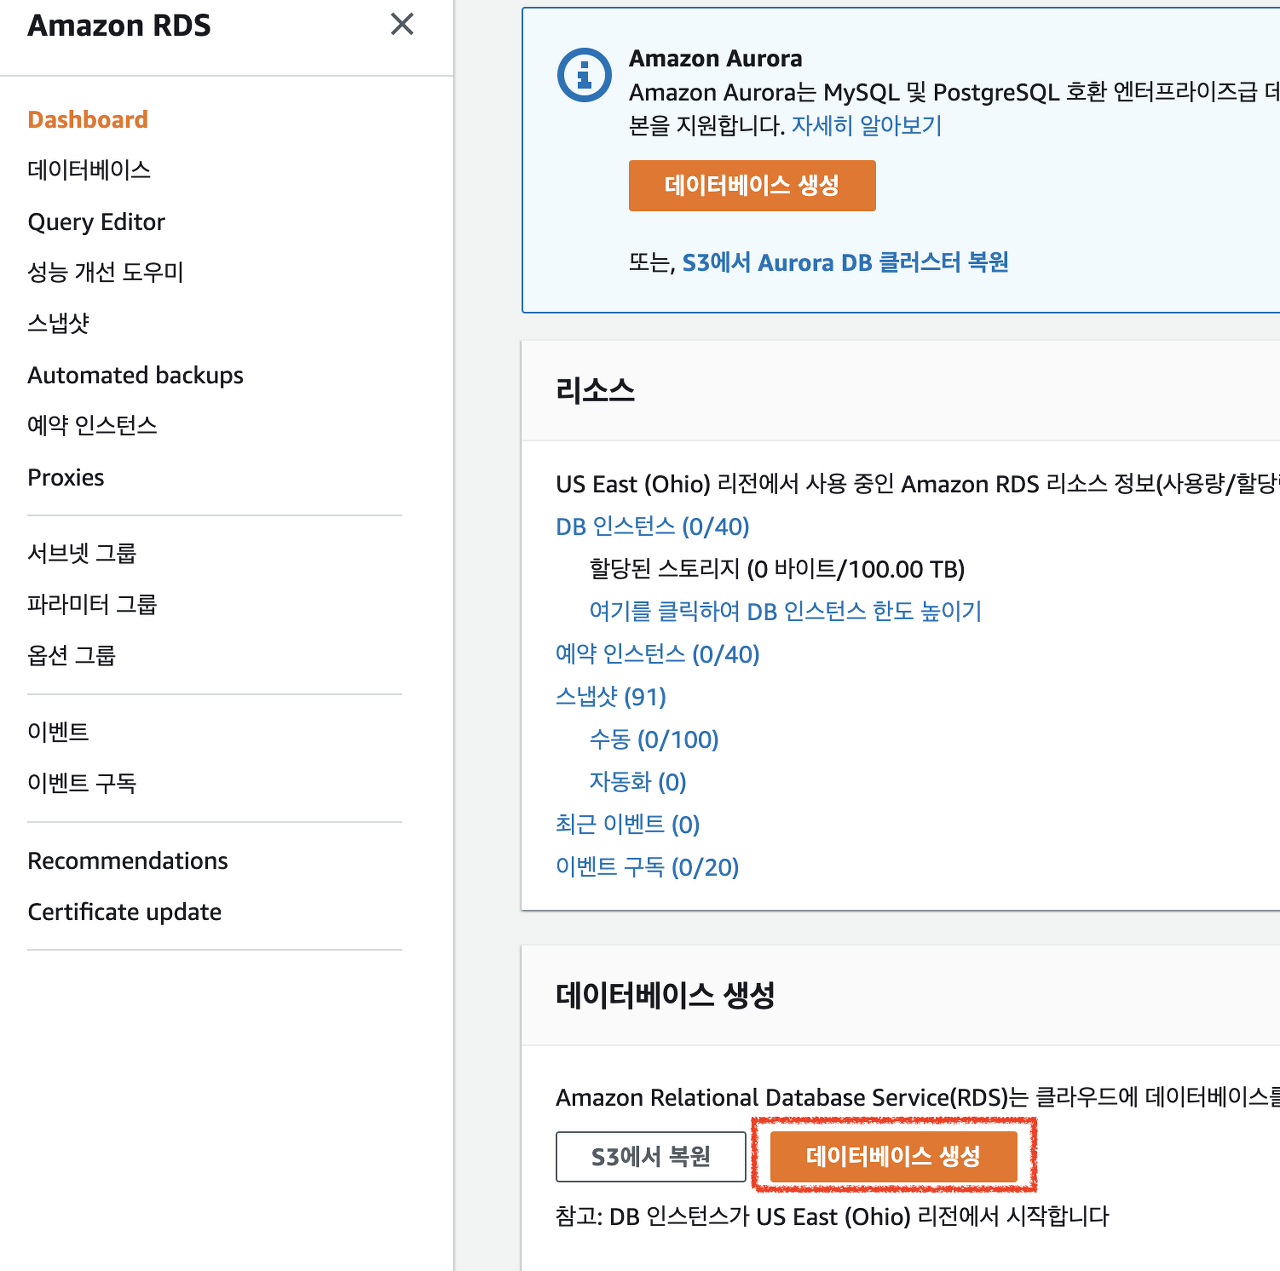Follow the 자세히 알아보기 link
1280x1271 pixels.
867,126
